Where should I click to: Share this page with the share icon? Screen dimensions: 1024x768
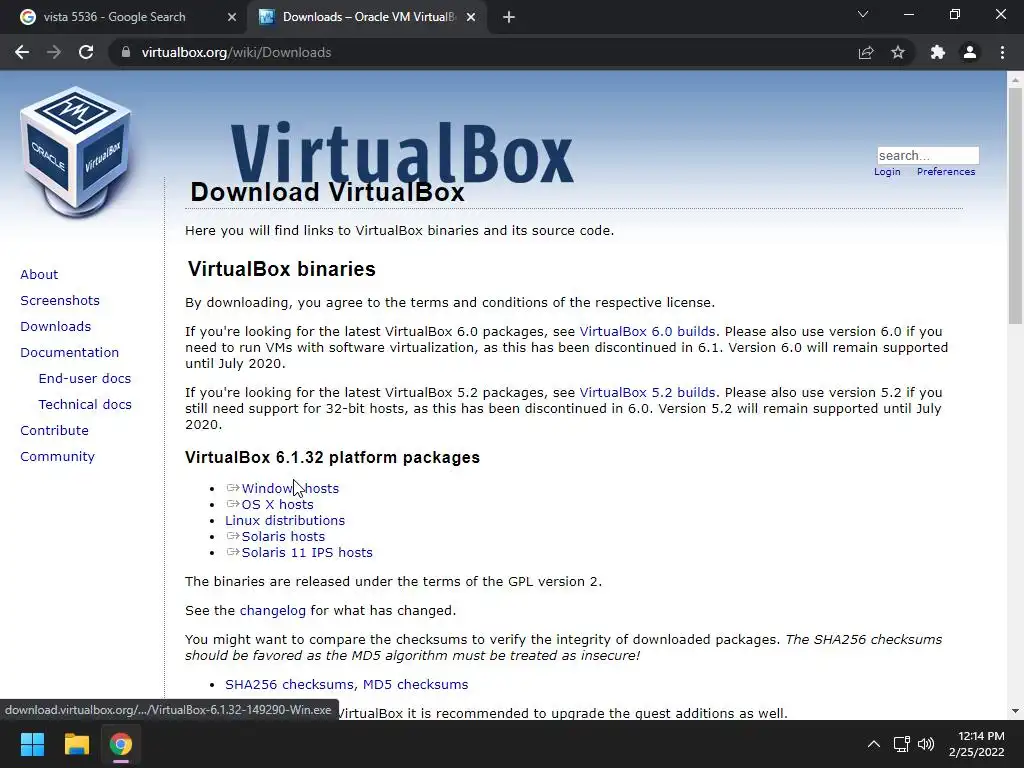coord(866,52)
